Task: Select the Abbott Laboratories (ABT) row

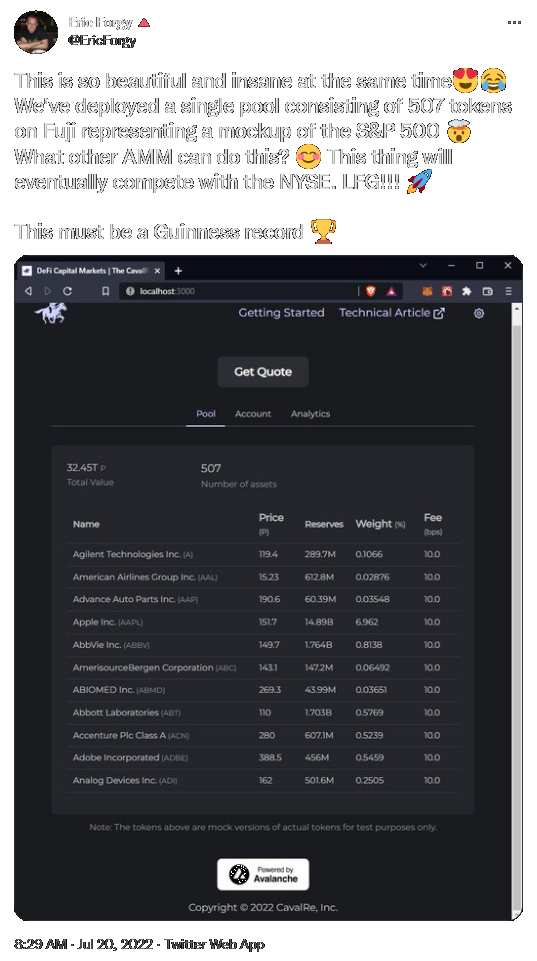Action: click(x=262, y=713)
